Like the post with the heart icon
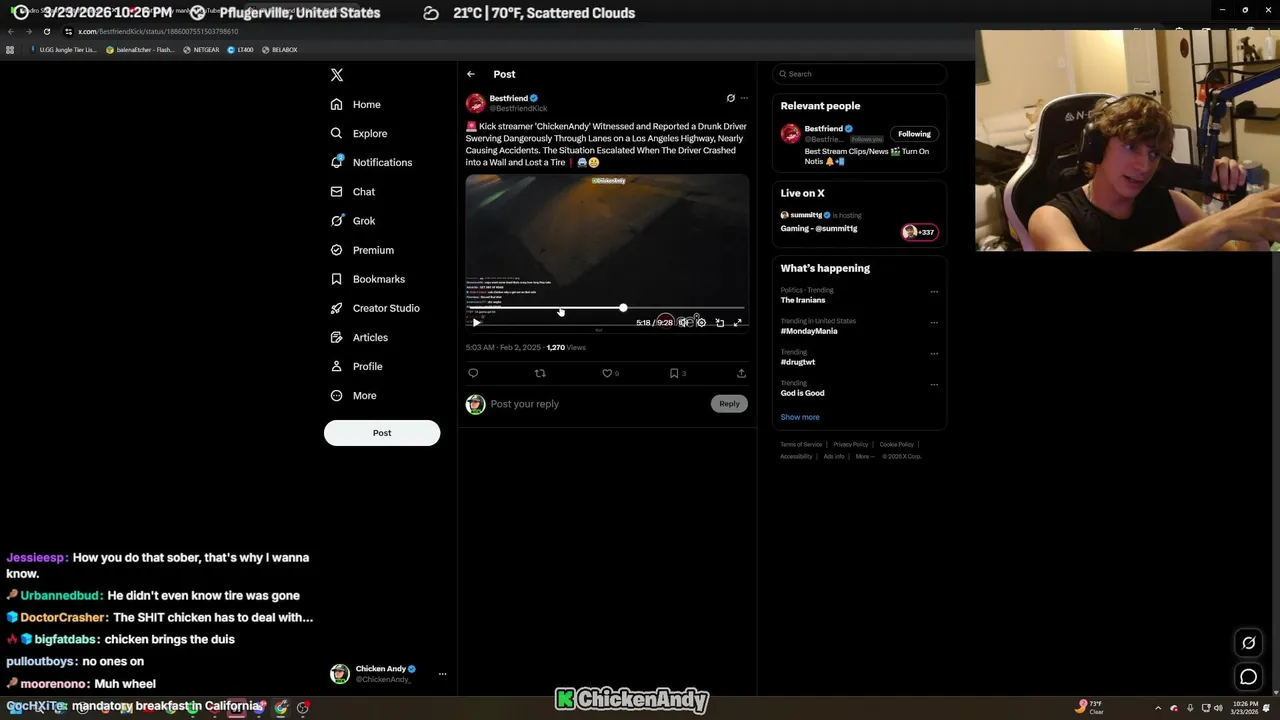Viewport: 1280px width, 720px height. coord(607,373)
